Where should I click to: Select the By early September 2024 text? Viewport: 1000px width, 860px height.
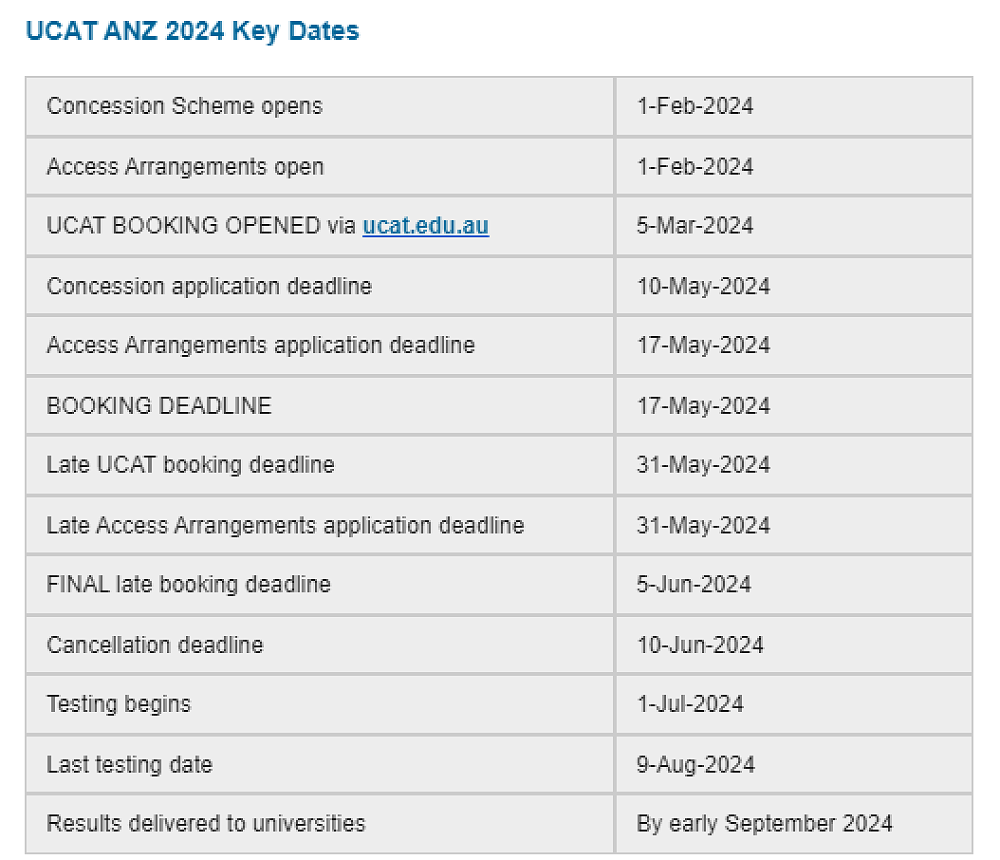[764, 824]
